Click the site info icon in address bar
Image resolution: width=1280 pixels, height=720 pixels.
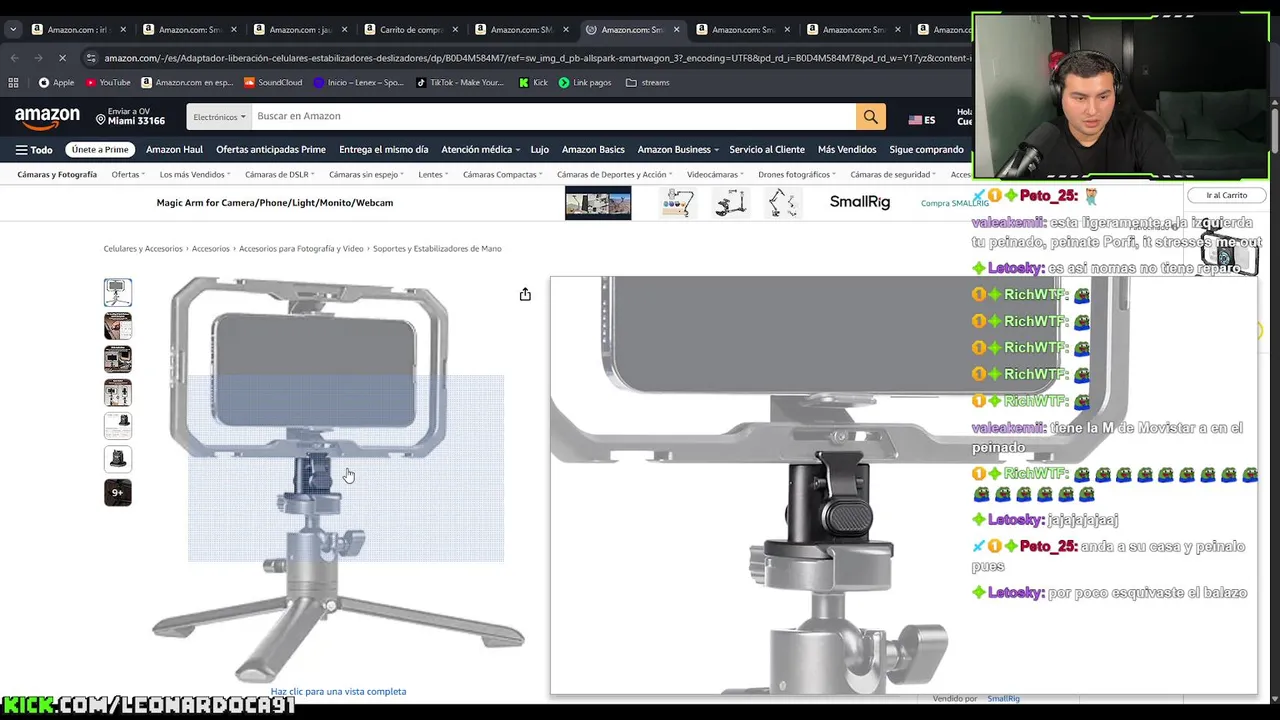pos(91,58)
